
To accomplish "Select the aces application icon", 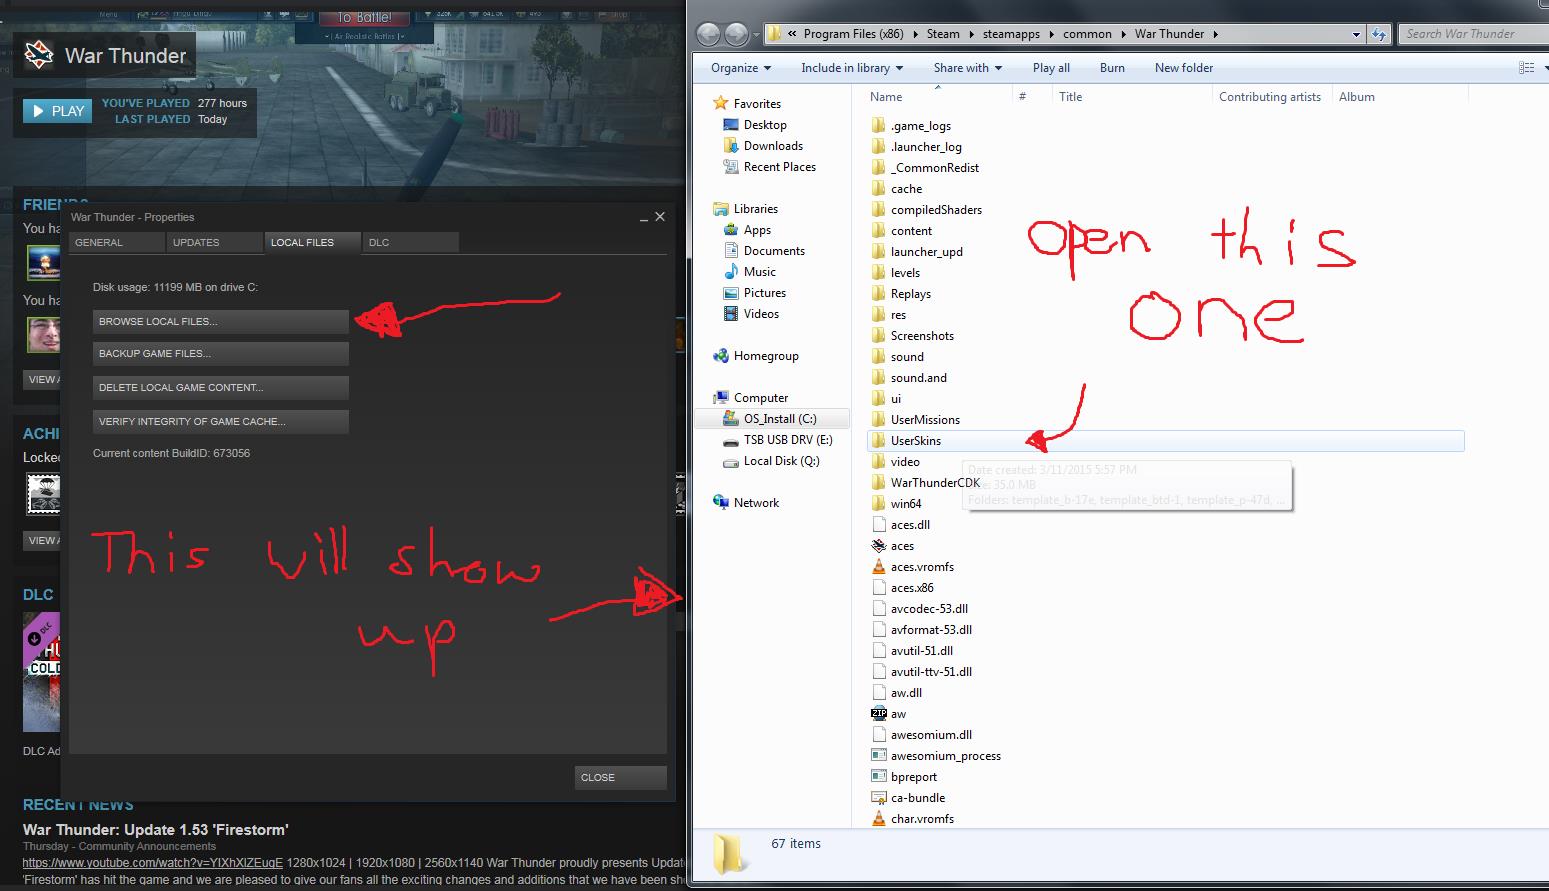I will coord(879,546).
